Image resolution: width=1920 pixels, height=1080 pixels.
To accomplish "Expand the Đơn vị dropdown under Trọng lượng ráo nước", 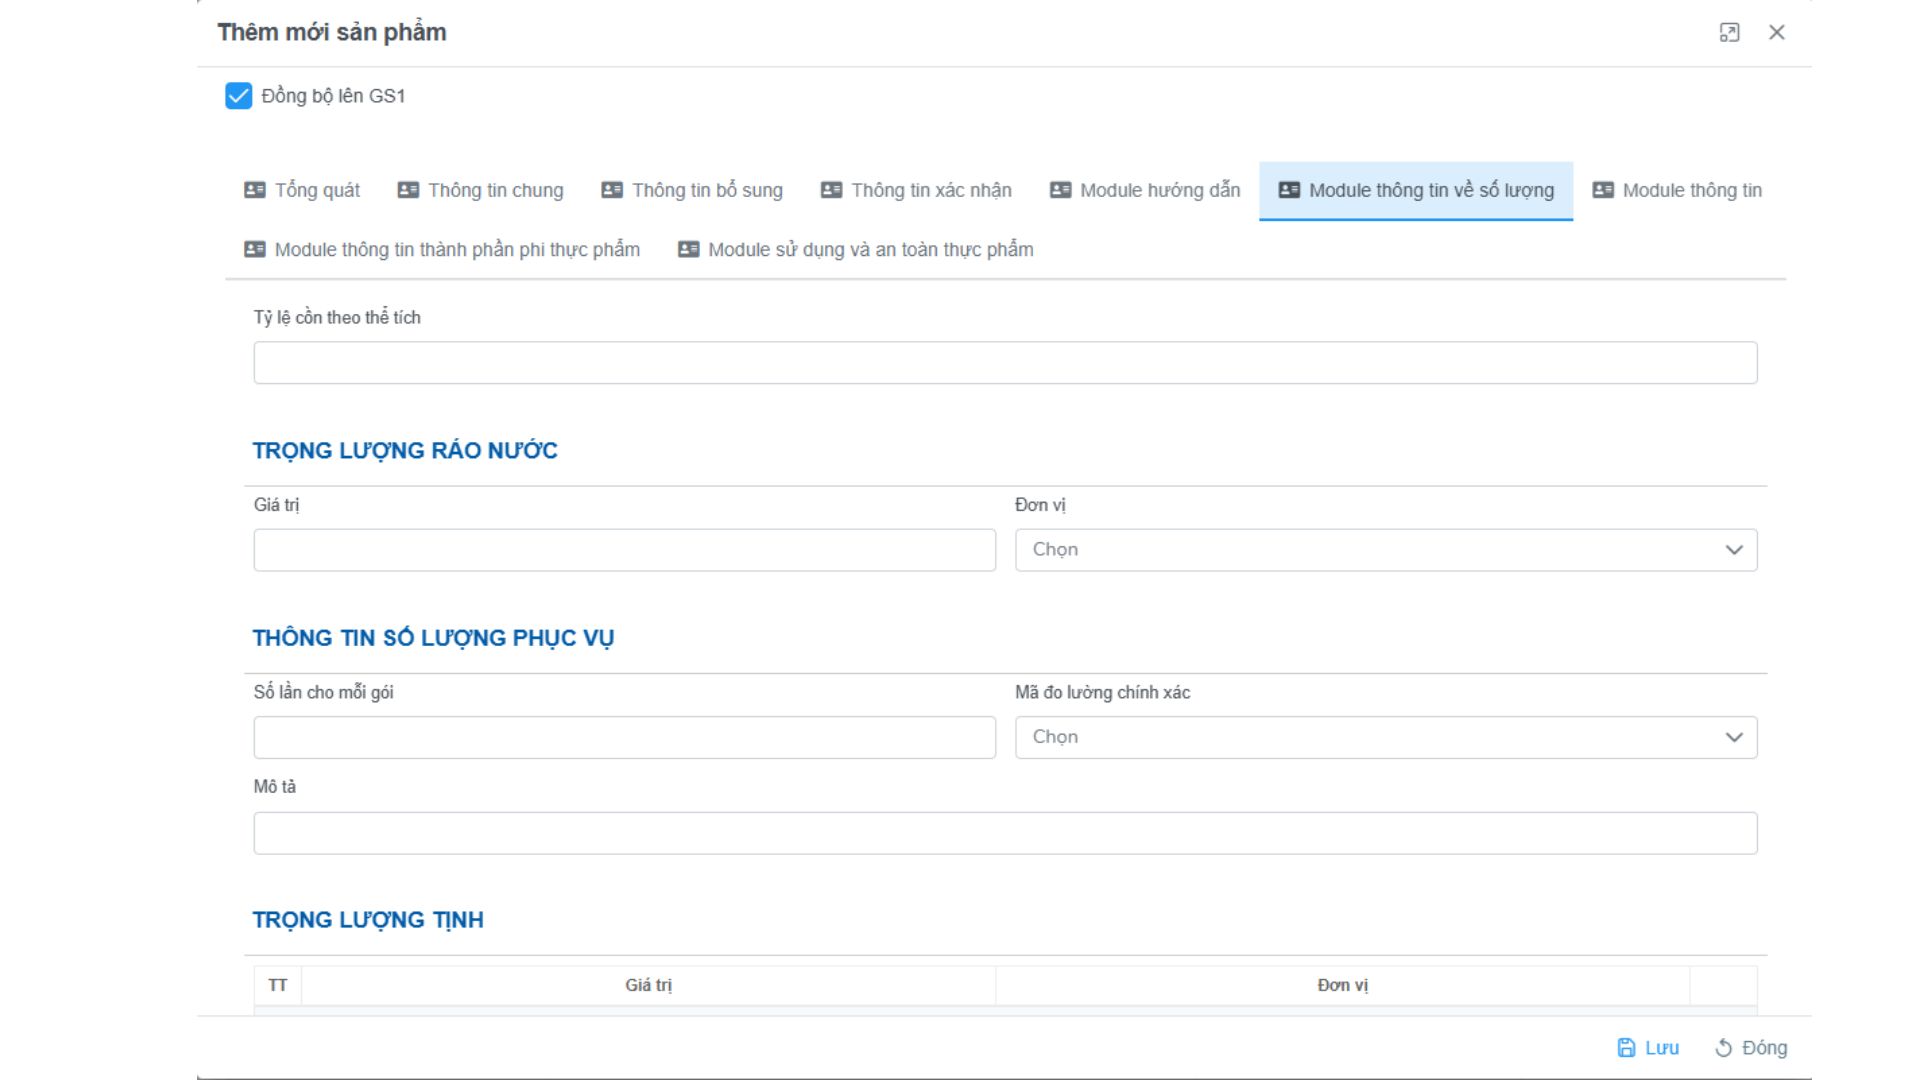I will pos(1386,550).
